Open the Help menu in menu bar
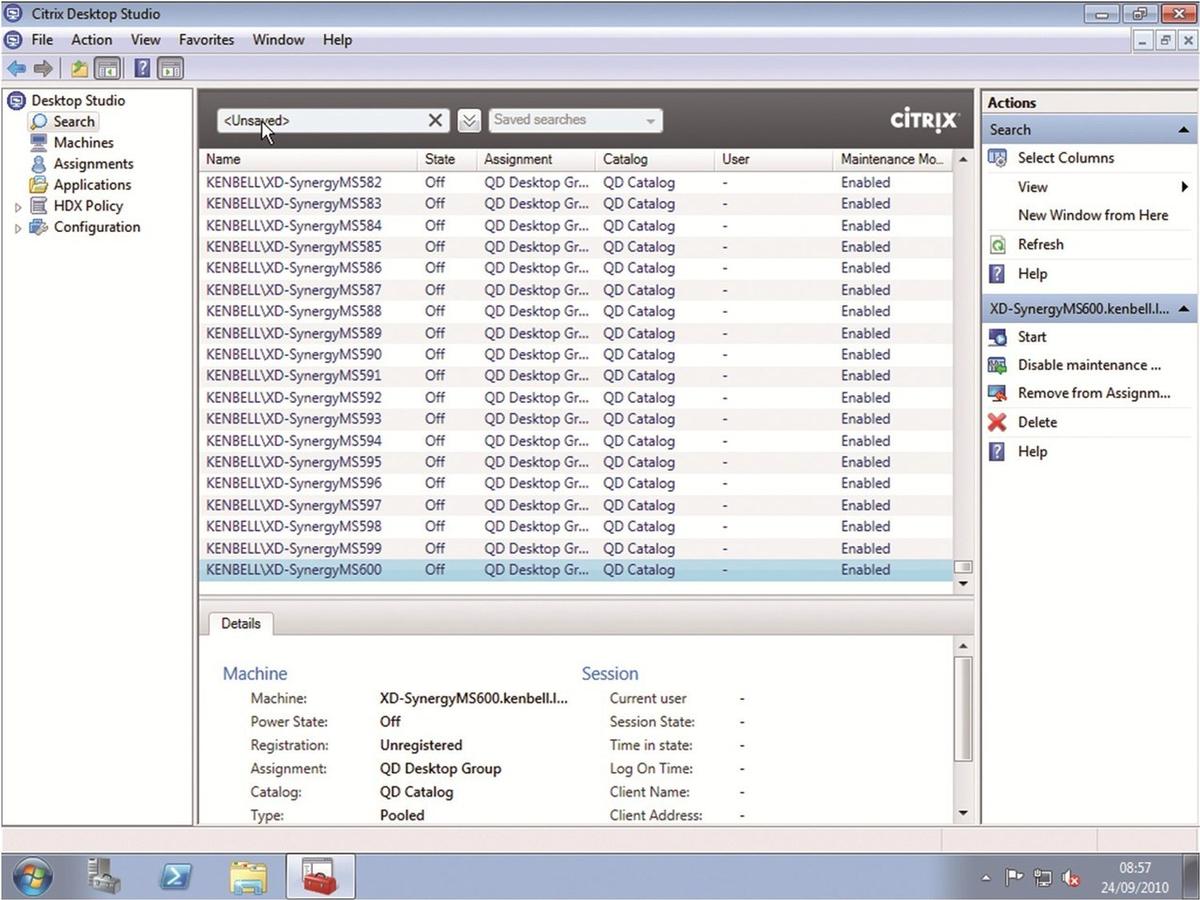Screen dimensions: 1200x900 click(x=337, y=40)
